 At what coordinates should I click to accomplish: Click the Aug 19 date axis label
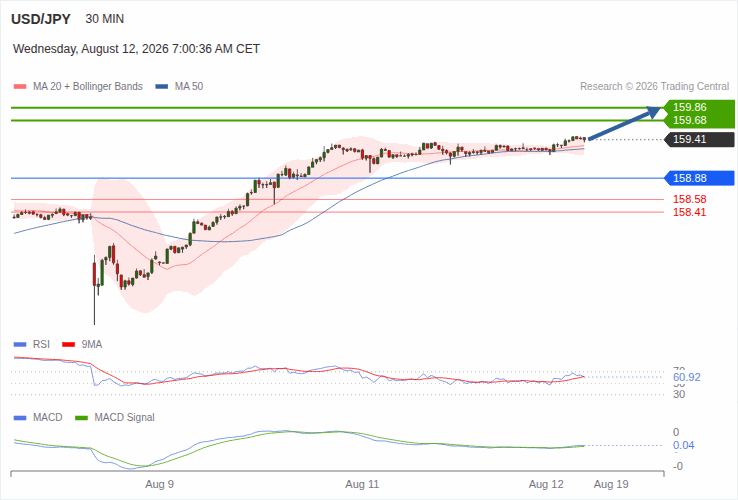pos(611,484)
